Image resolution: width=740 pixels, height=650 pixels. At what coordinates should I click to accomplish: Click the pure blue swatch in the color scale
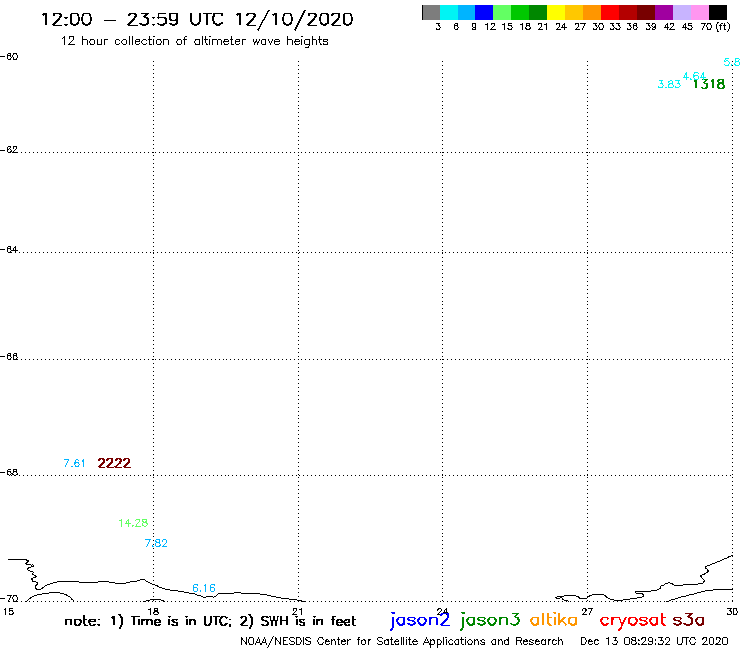484,12
